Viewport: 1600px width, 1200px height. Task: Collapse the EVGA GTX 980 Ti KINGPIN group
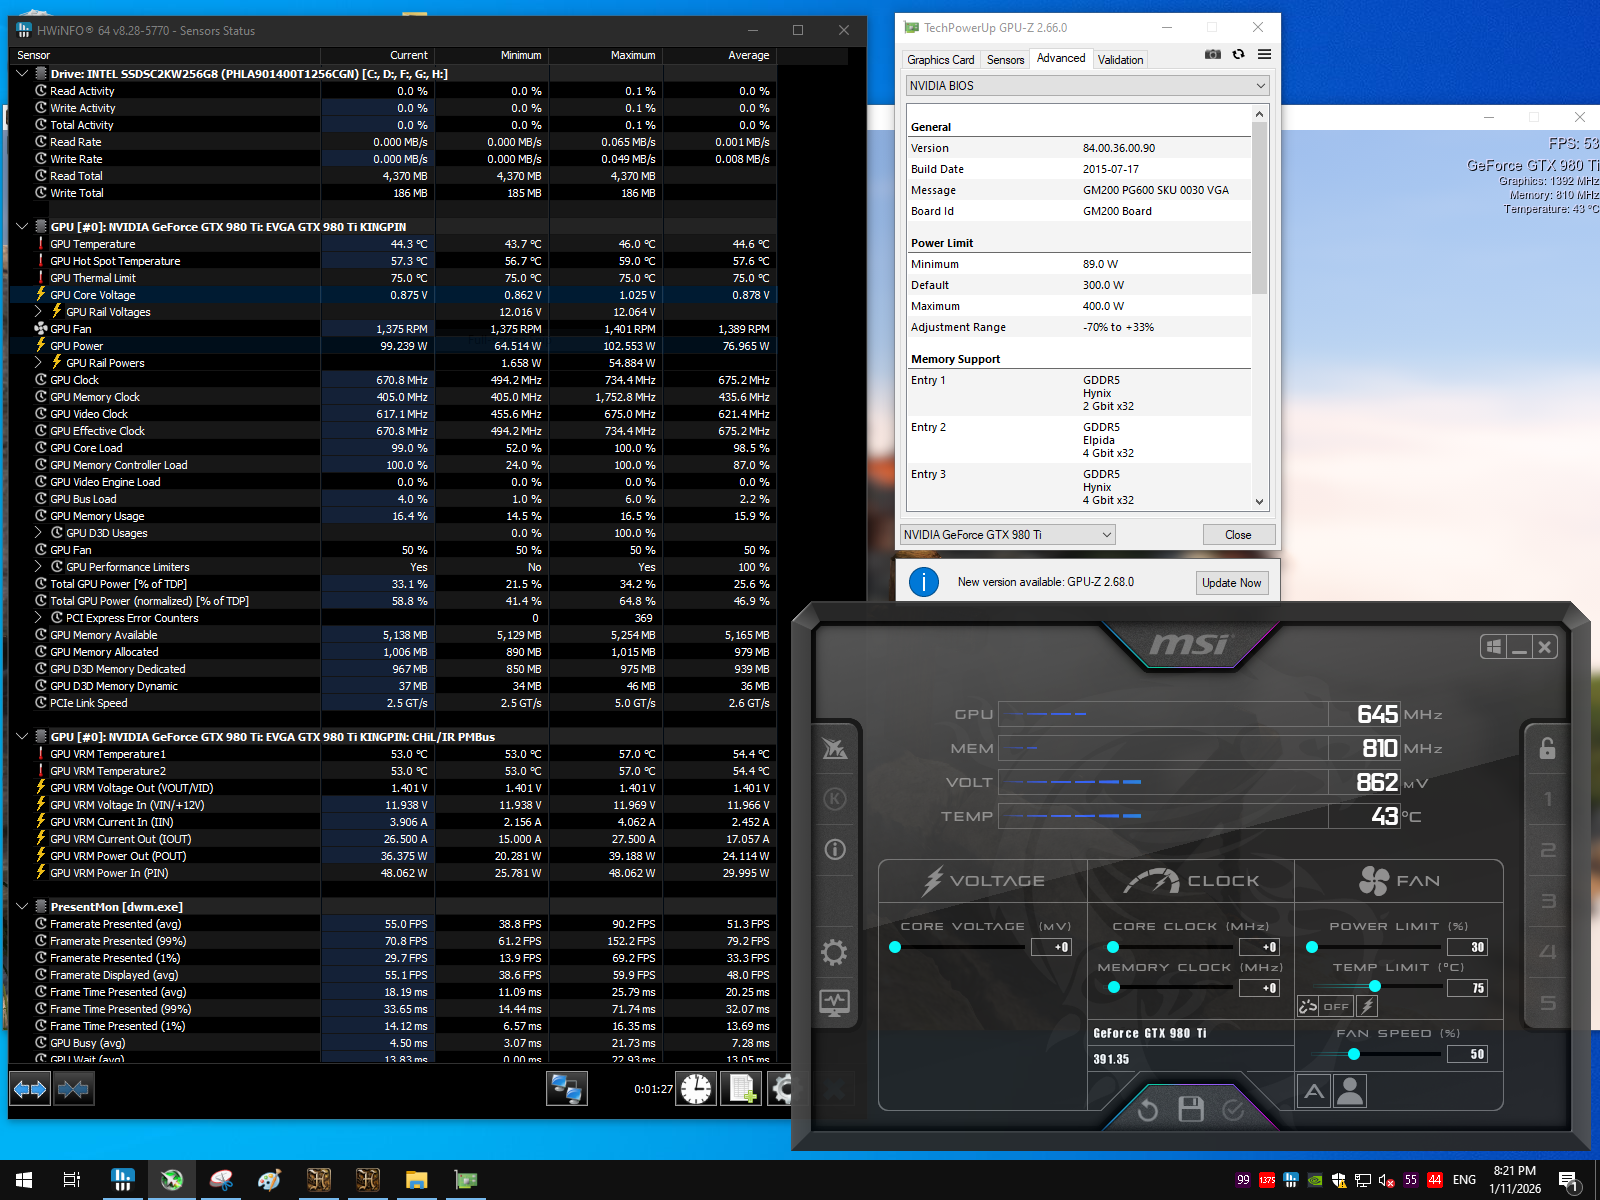22,226
